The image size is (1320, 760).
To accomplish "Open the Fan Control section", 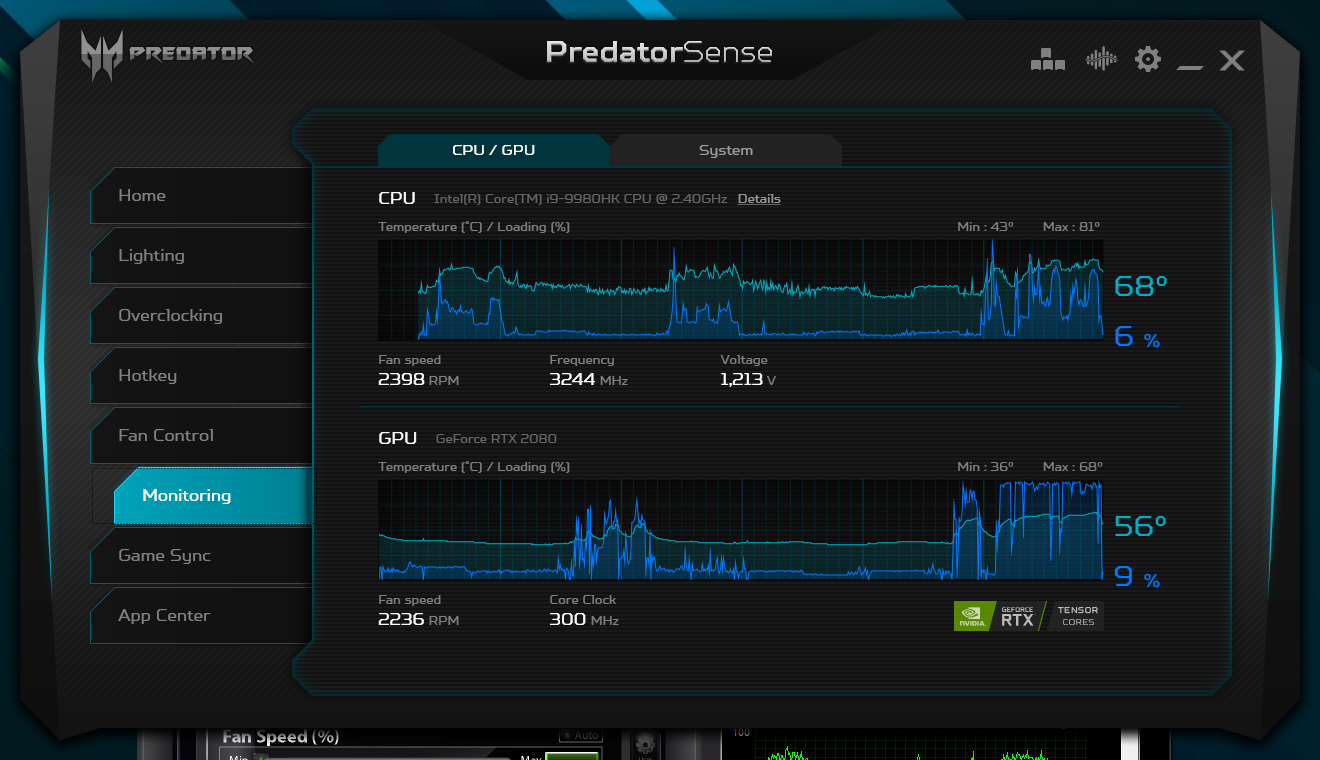I will click(x=201, y=435).
